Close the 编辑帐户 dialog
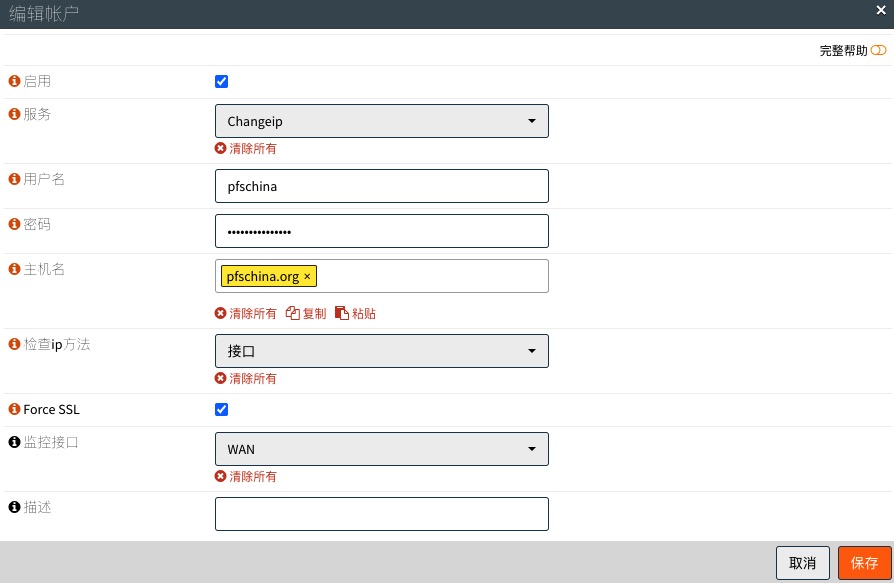Viewport: 894px width, 583px height. 881,10
